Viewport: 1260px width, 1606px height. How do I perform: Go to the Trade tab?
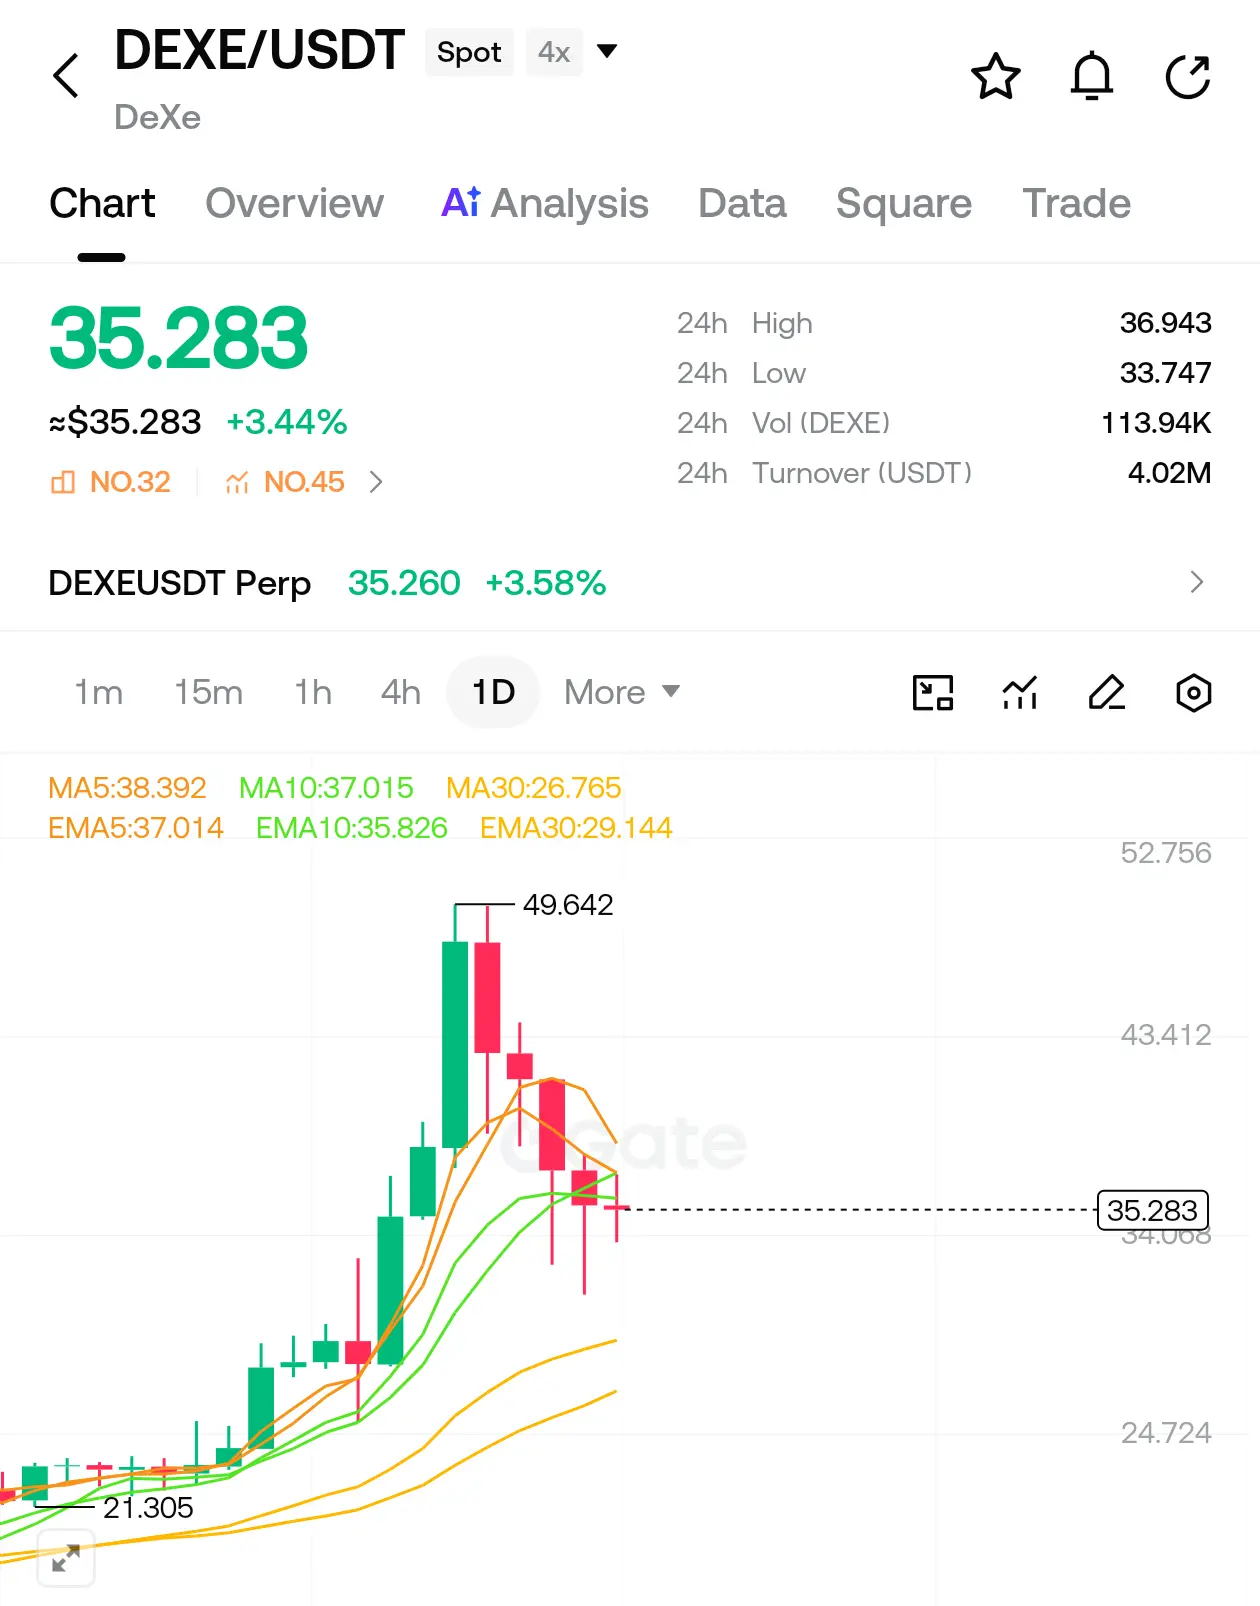[x=1076, y=203]
